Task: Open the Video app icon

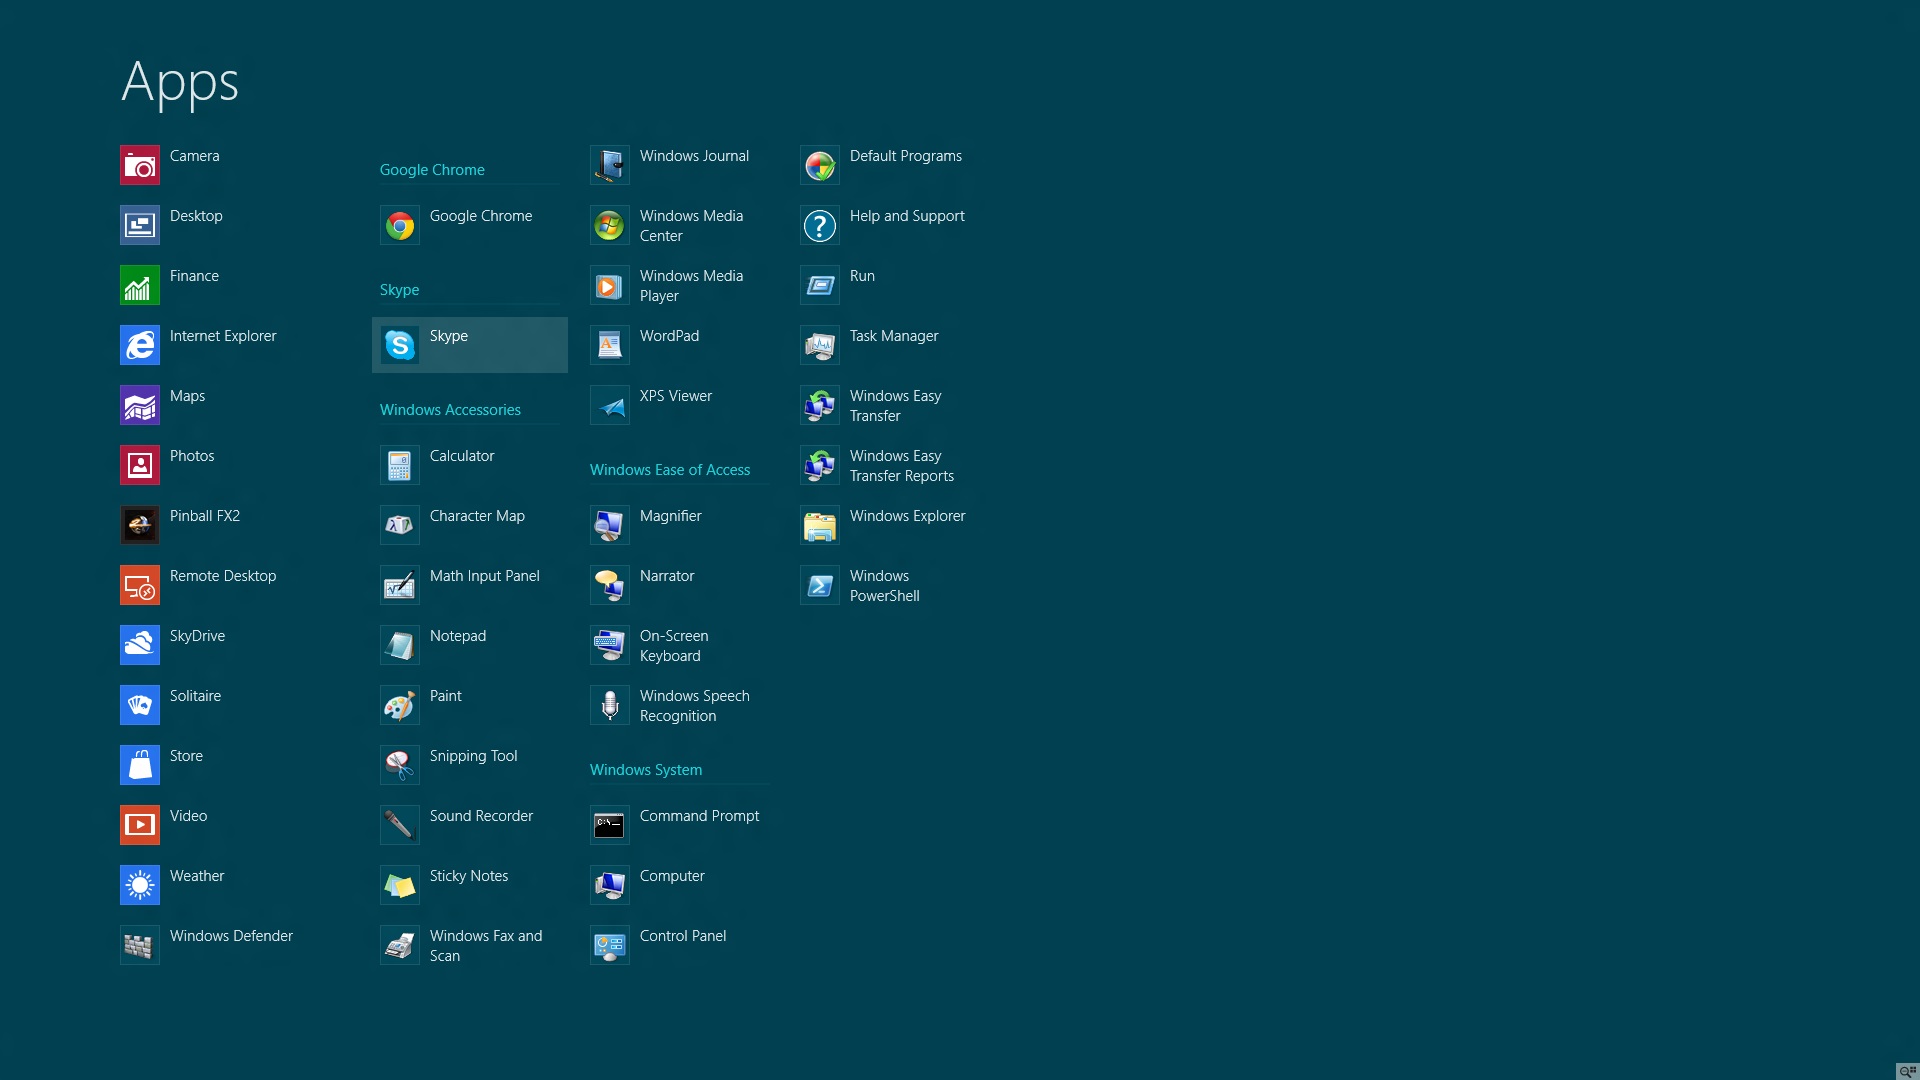Action: point(140,825)
